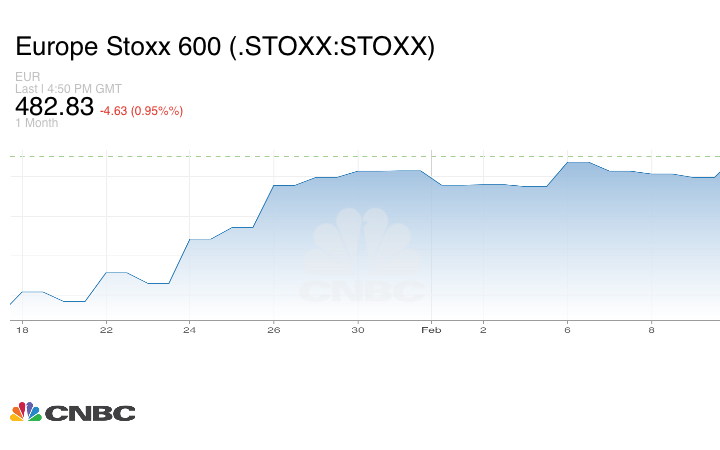Click the 30 date on the x-axis
The image size is (720, 450).
[x=358, y=330]
